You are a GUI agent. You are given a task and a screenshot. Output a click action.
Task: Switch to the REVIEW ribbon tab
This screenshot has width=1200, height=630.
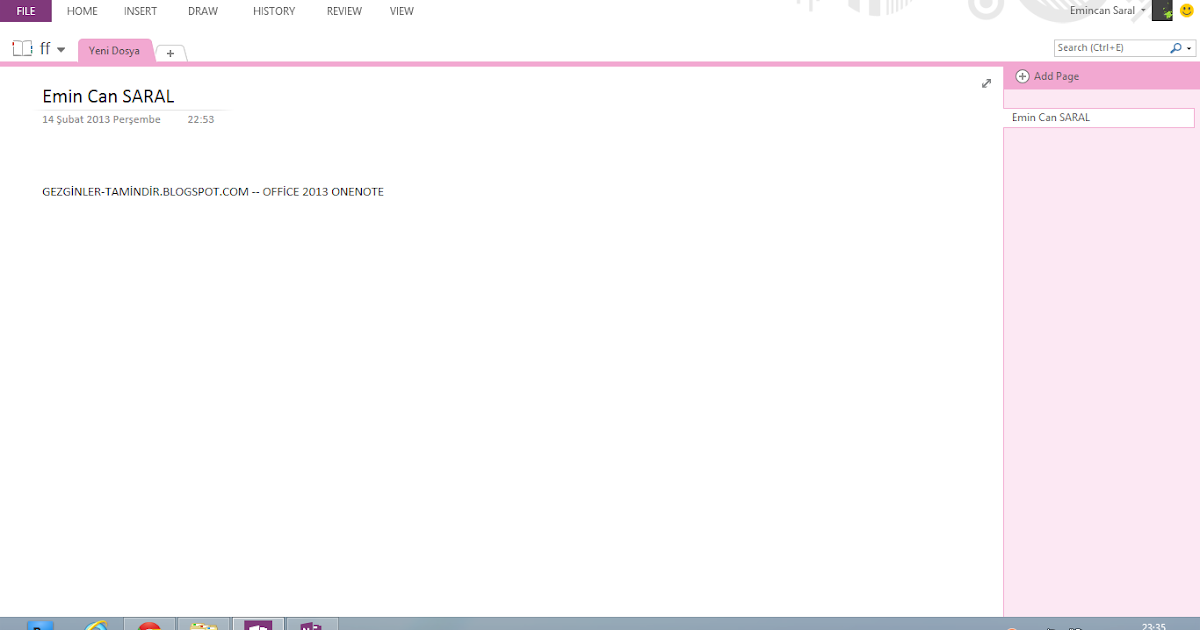[344, 11]
